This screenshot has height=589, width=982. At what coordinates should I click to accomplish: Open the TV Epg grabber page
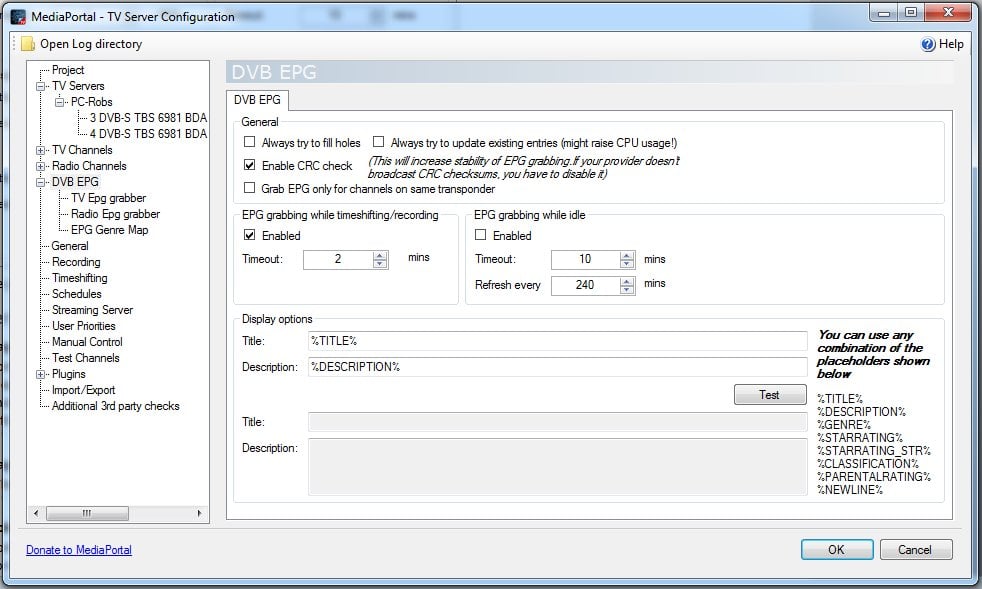click(x=108, y=198)
